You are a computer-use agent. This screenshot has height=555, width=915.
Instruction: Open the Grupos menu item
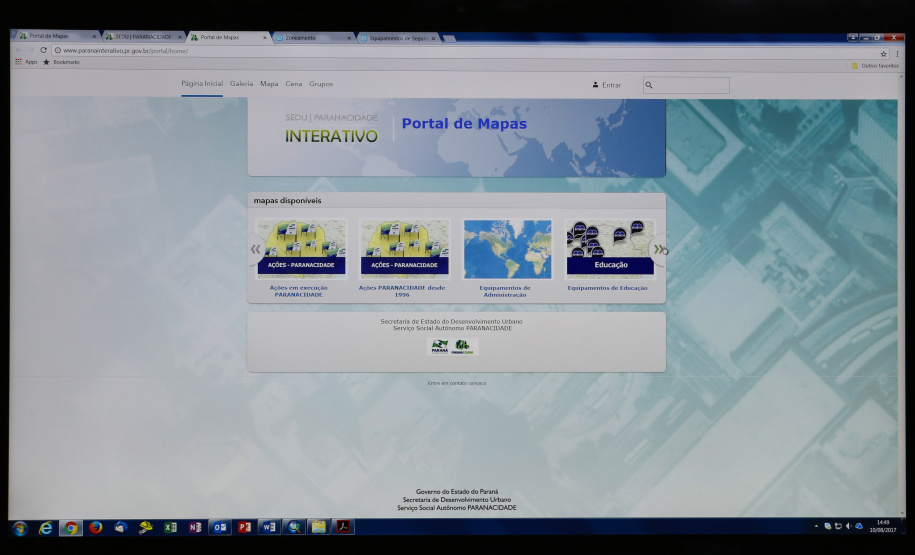[x=321, y=84]
